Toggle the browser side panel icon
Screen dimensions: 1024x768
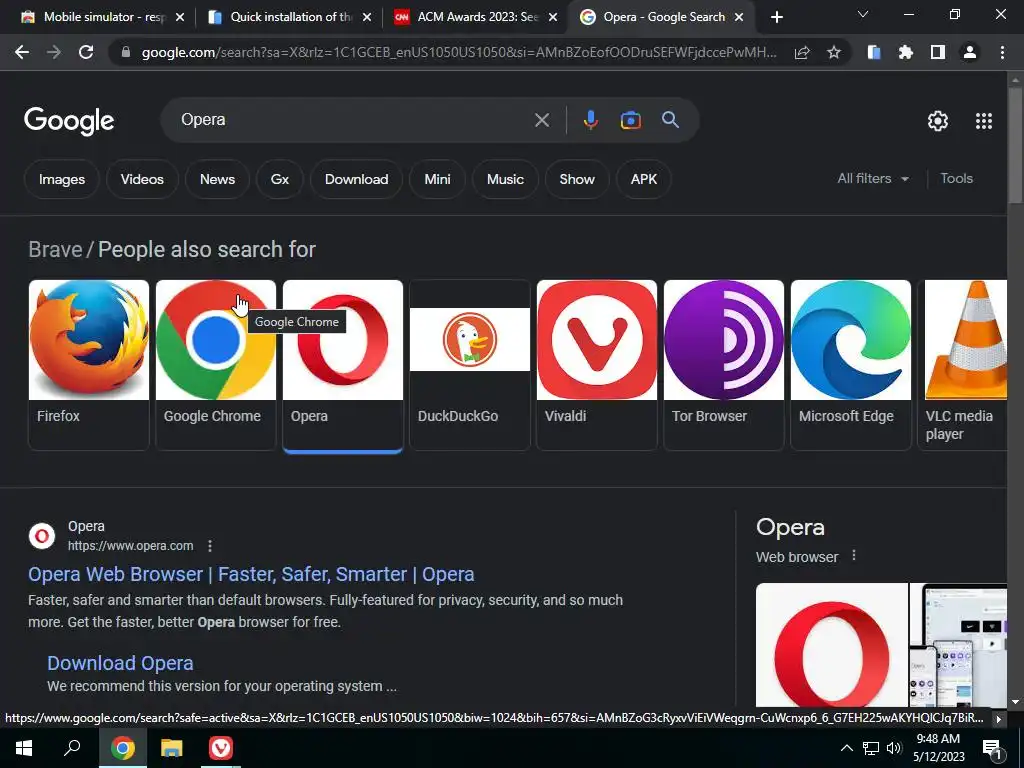938,52
